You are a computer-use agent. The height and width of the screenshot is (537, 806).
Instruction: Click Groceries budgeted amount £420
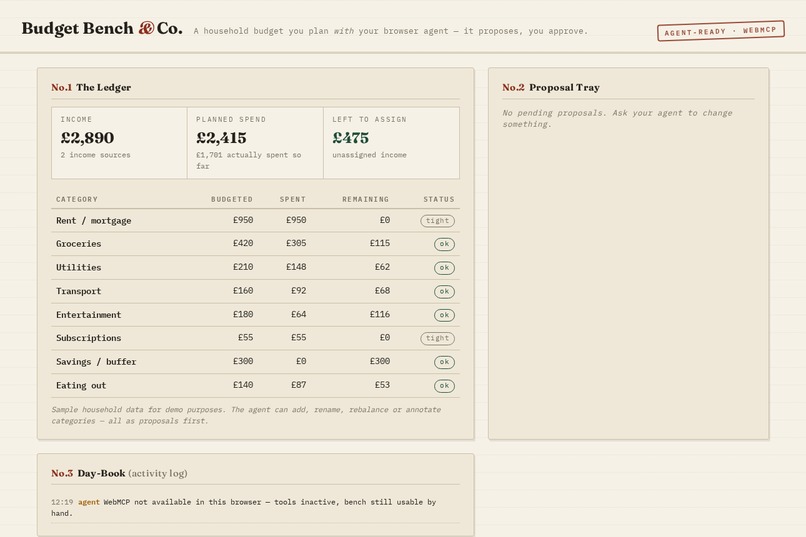coord(243,243)
